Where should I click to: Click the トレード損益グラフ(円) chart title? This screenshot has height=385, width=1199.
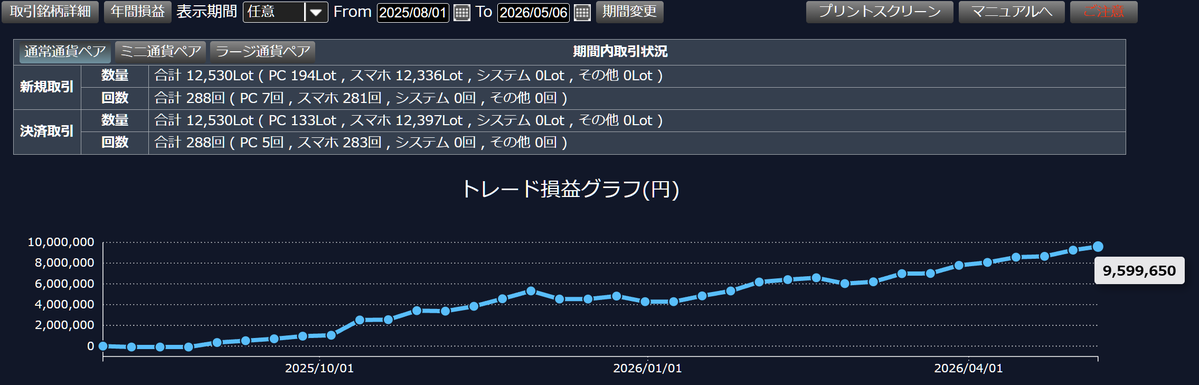570,190
